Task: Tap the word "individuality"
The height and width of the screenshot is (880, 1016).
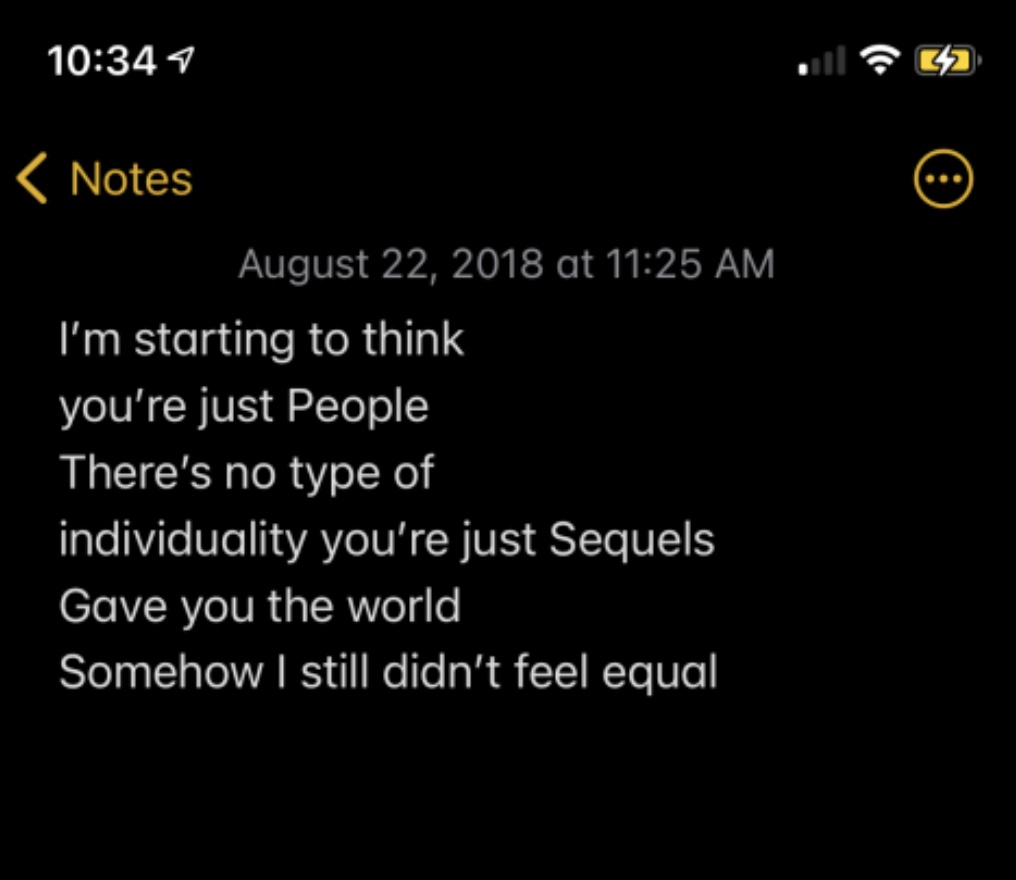Action: point(183,540)
